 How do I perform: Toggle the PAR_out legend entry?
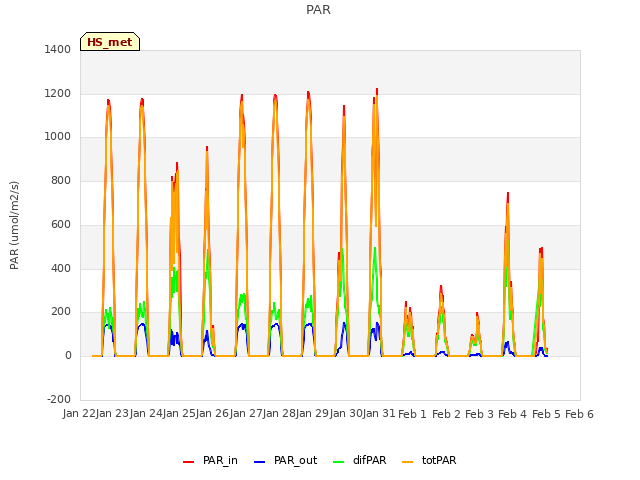(x=285, y=460)
